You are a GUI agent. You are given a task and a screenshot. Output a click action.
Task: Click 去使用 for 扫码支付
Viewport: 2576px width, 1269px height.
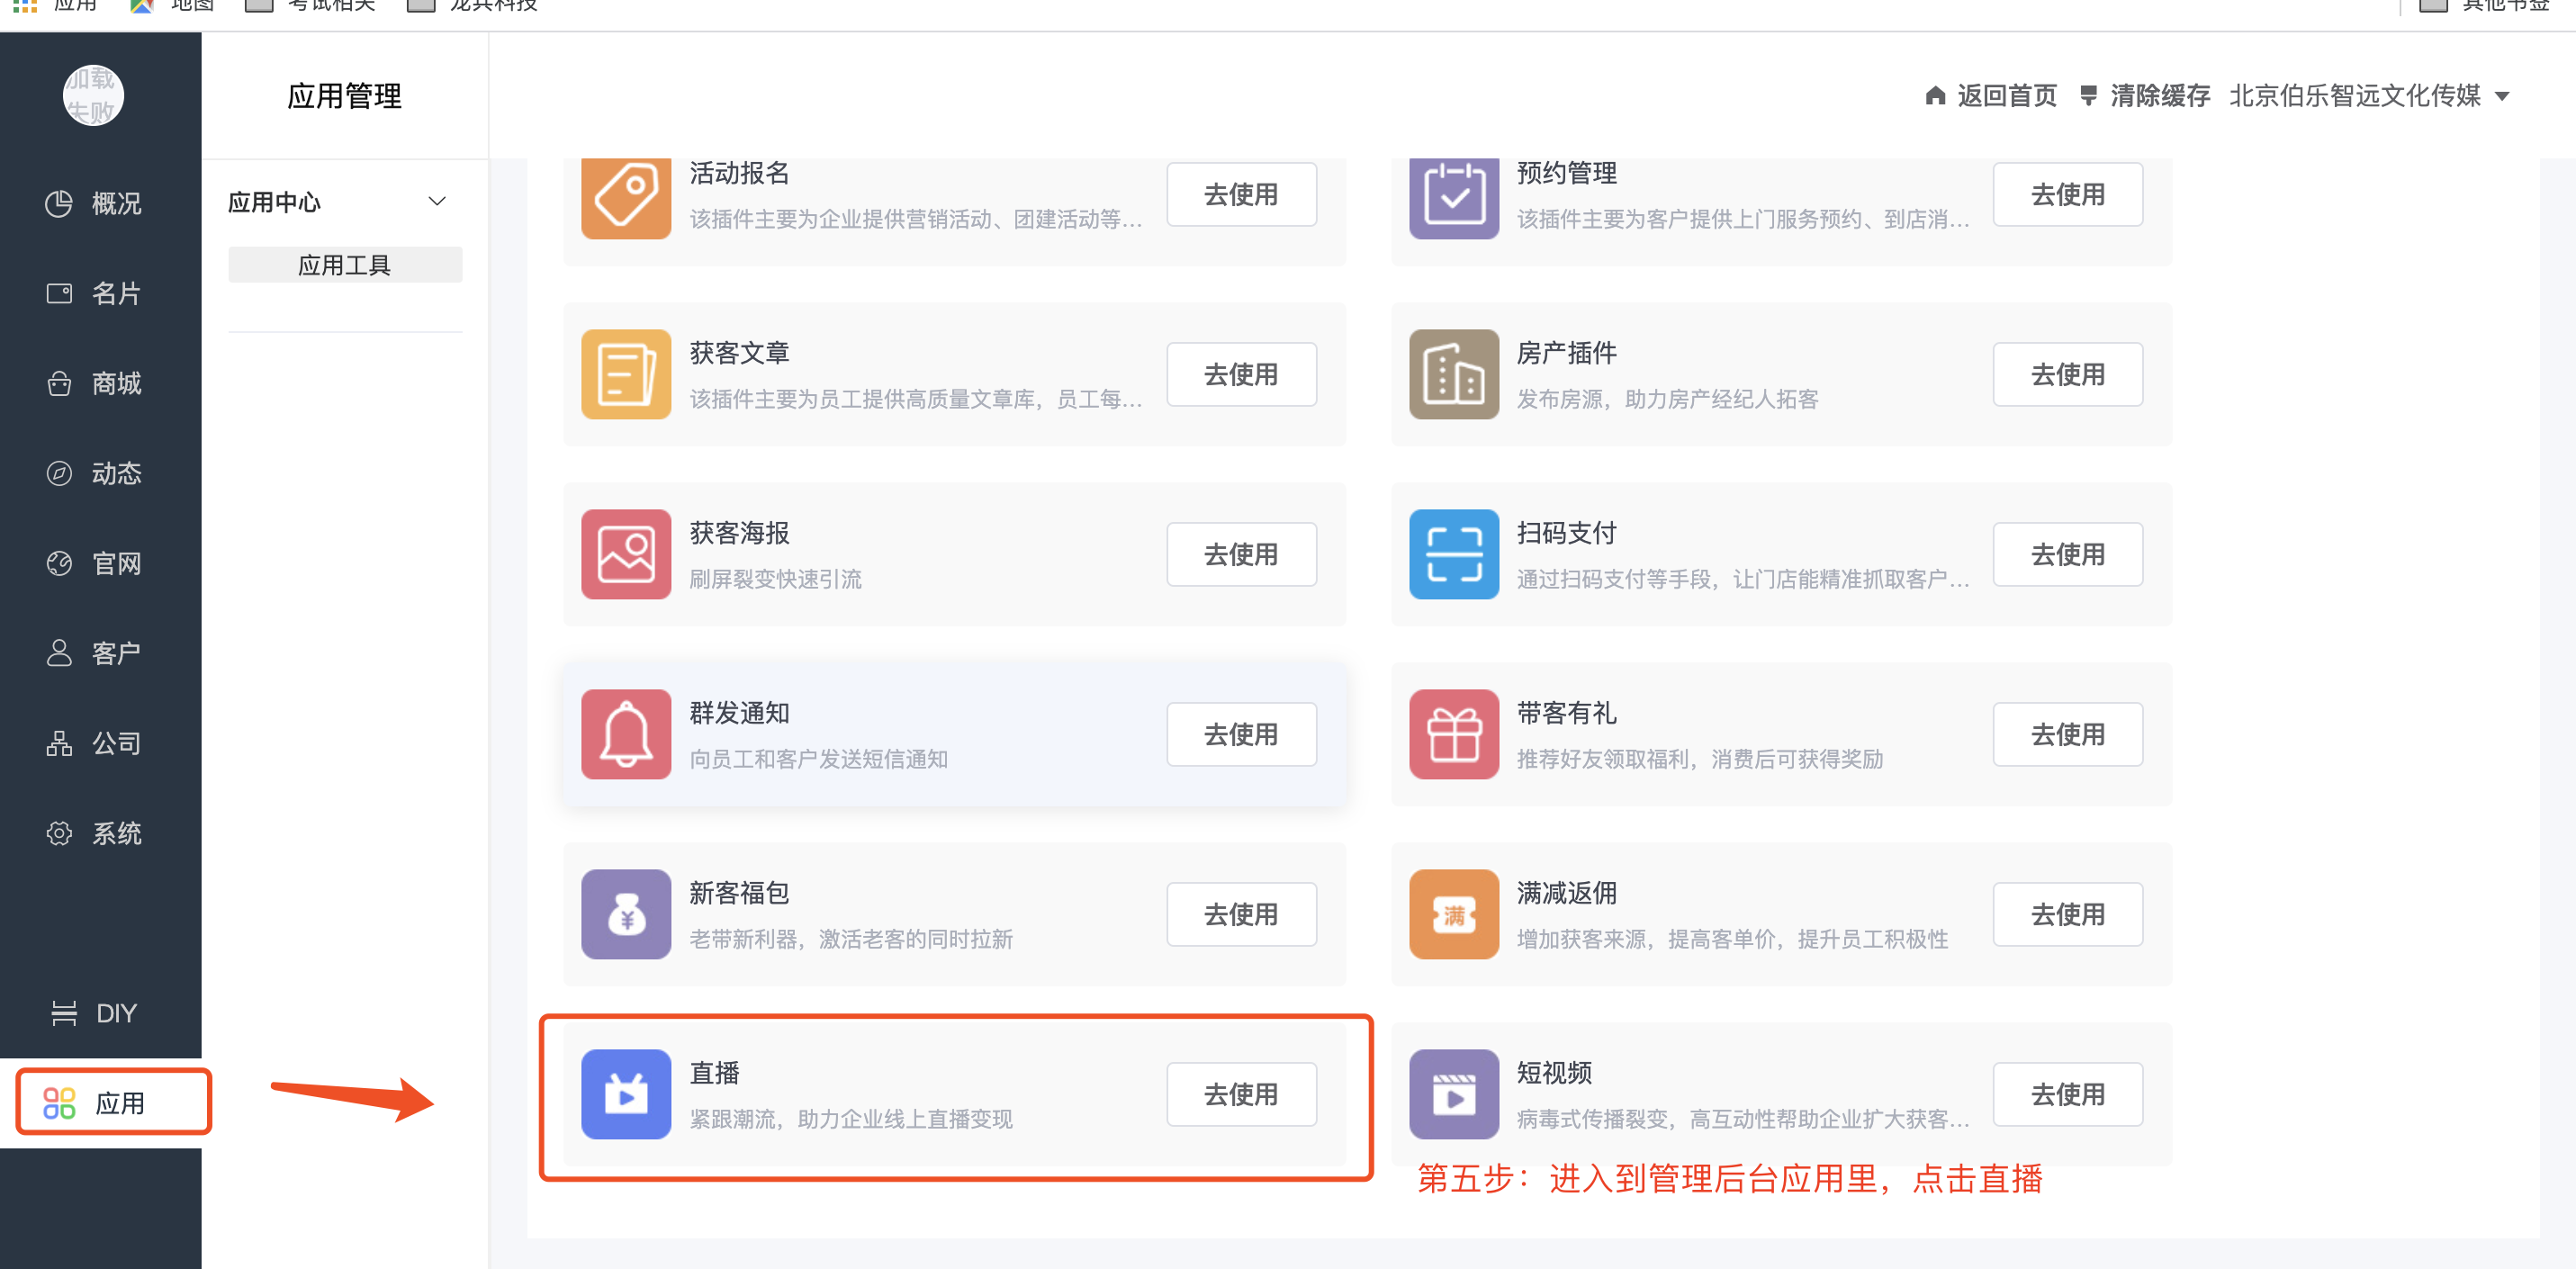pos(2068,554)
